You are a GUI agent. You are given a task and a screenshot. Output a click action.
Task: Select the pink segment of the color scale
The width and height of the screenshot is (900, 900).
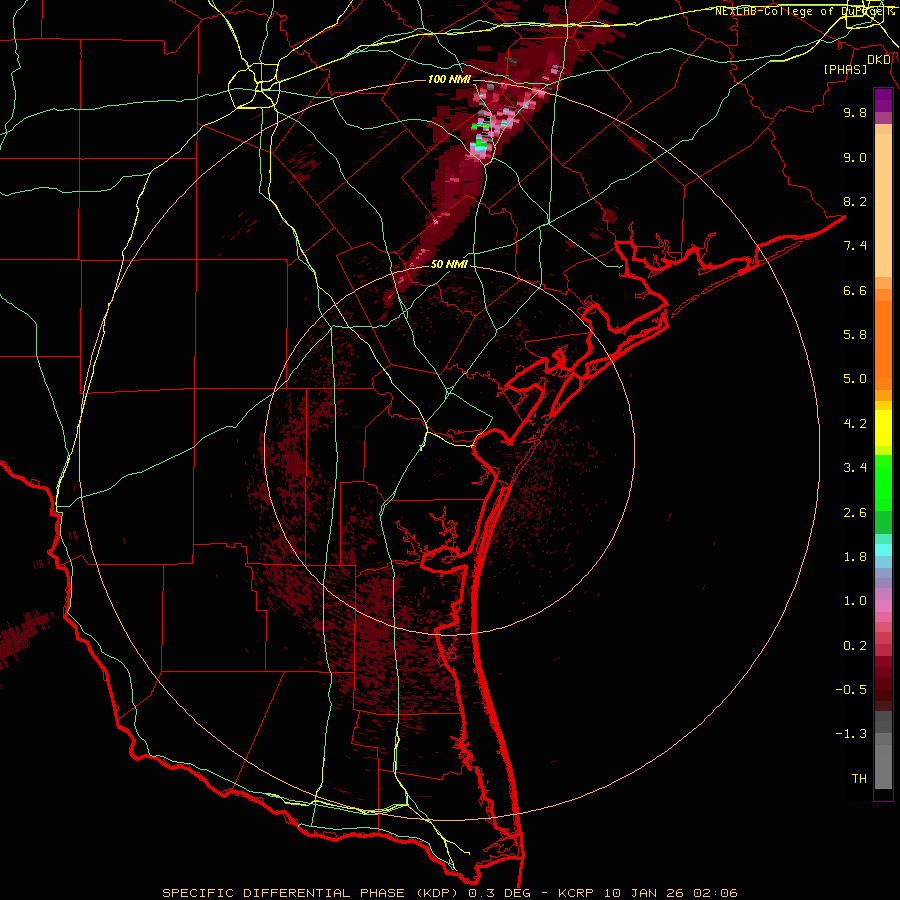point(883,606)
